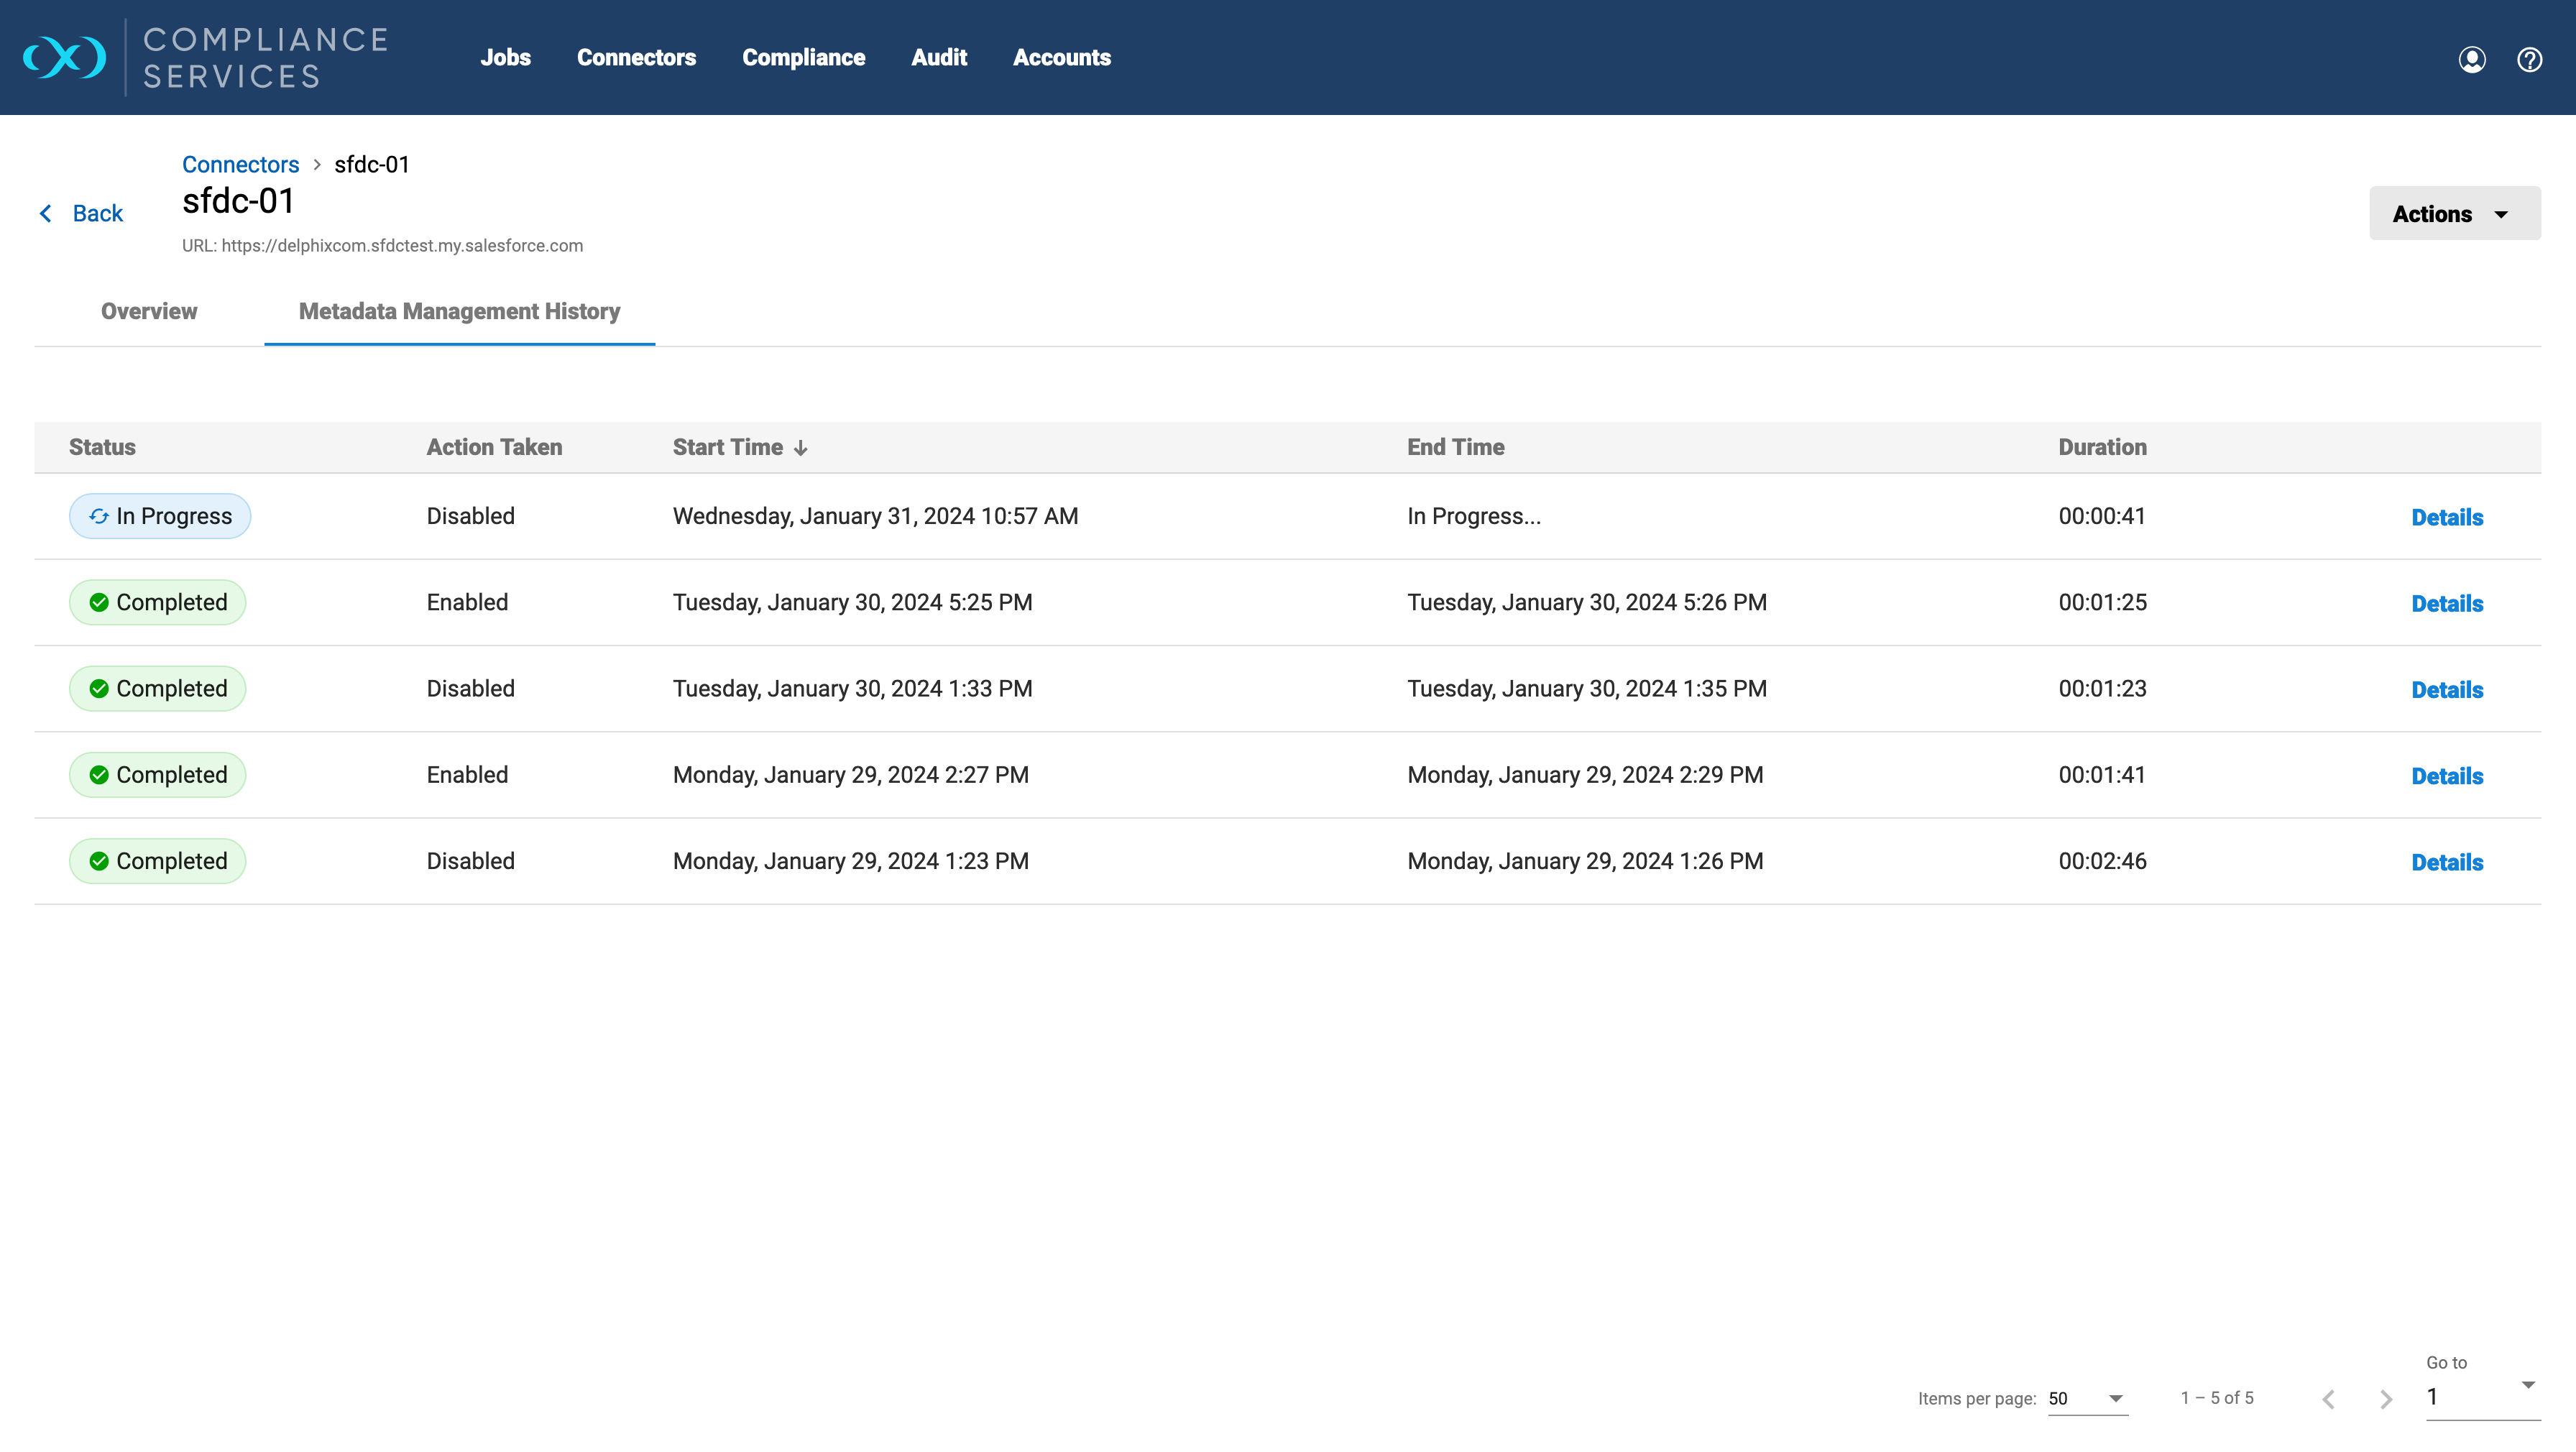
Task: Expand the Actions dropdown
Action: point(2453,213)
